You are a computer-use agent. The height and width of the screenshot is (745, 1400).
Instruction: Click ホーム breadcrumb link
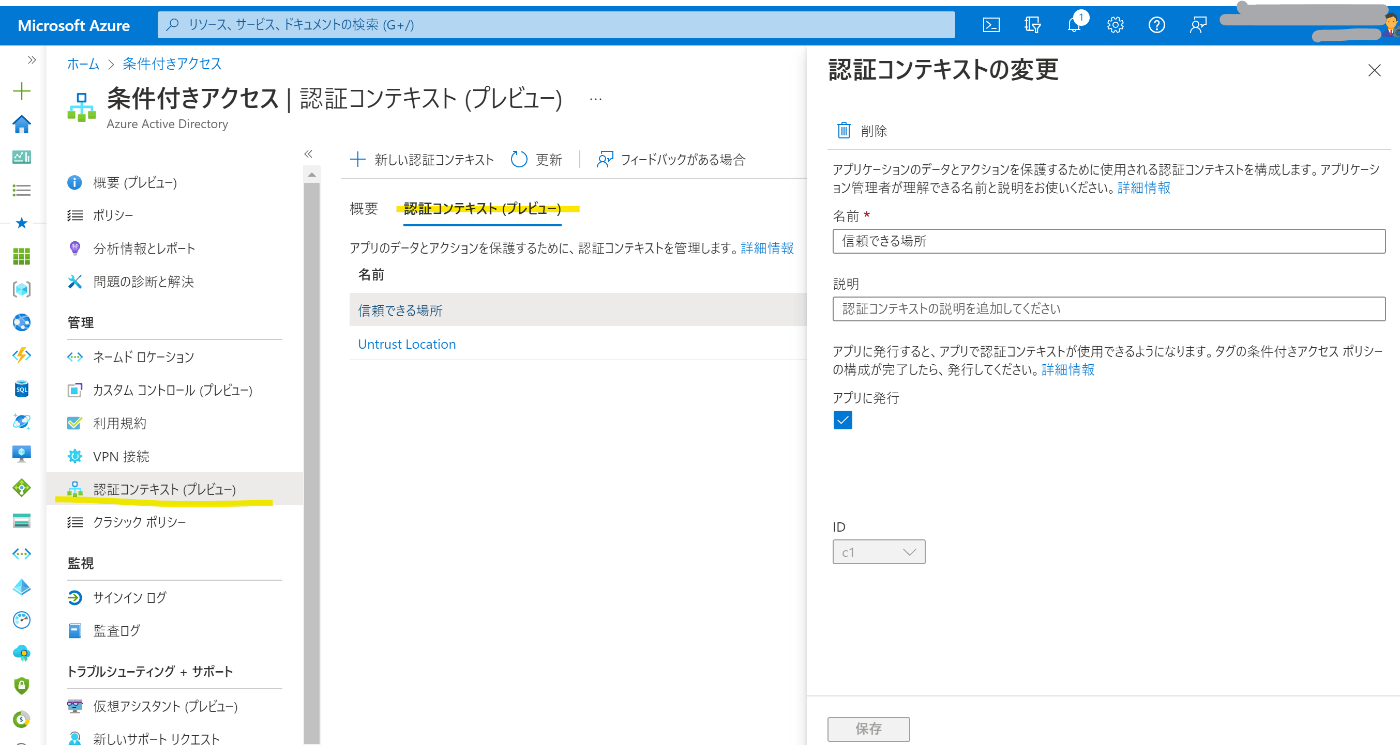(83, 63)
